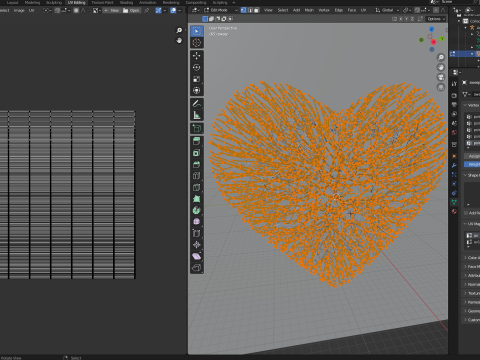This screenshot has width=480, height=360.
Task: Click the red X axis on navigation gizmo
Action: (x=433, y=42)
